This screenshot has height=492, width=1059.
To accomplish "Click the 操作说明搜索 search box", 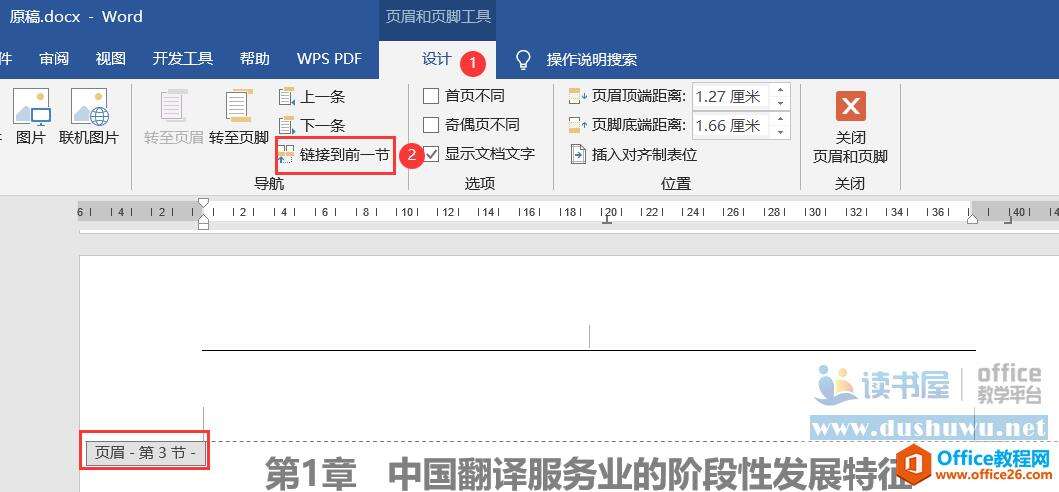I will pyautogui.click(x=592, y=60).
